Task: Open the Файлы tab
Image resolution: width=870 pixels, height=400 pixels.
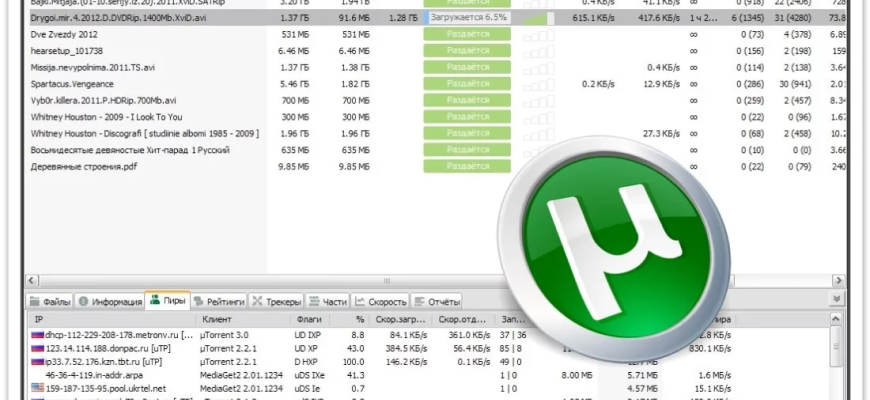Action: pyautogui.click(x=50, y=302)
